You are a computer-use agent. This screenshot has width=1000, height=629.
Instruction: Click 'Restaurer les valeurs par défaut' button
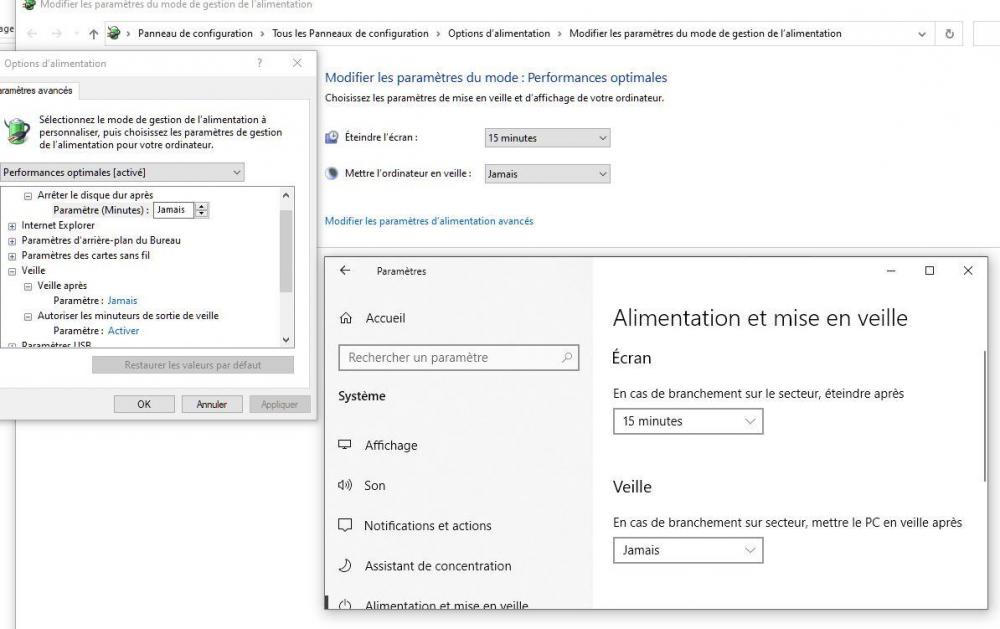pyautogui.click(x=193, y=365)
